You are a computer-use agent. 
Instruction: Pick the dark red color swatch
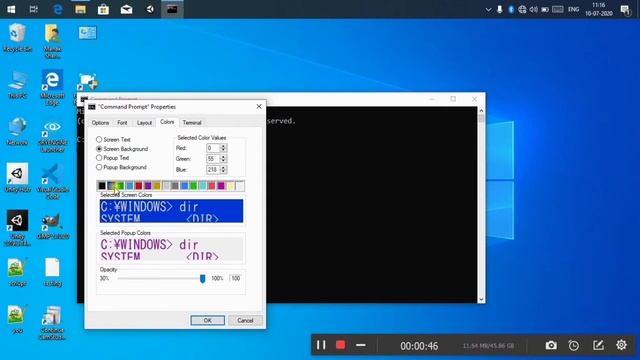[x=139, y=186]
